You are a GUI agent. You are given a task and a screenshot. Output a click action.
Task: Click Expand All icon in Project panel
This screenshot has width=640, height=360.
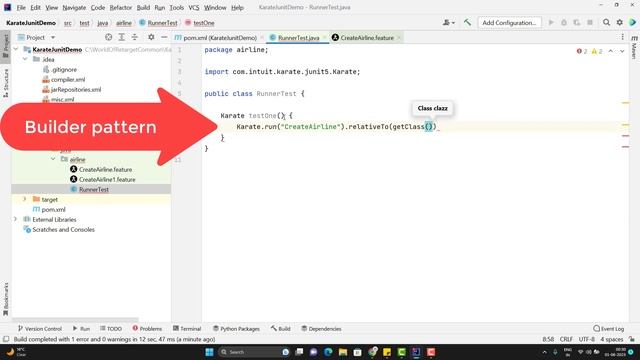121,37
